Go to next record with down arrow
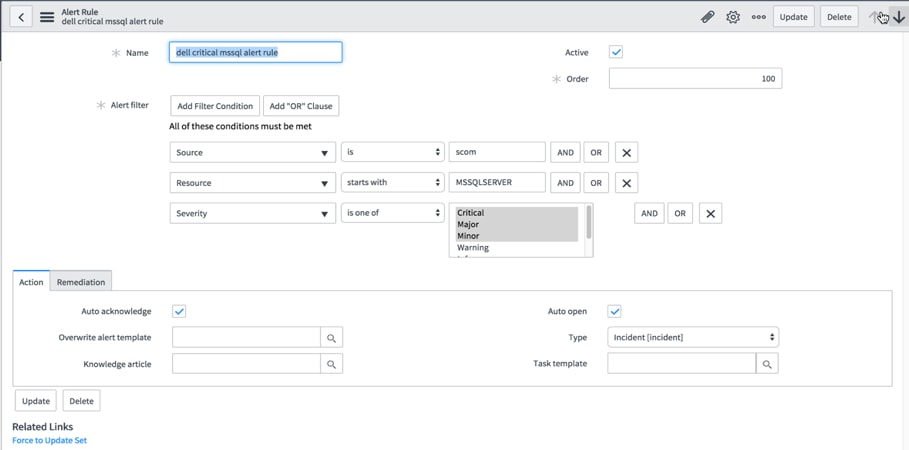This screenshot has height=450, width=909. click(x=899, y=17)
